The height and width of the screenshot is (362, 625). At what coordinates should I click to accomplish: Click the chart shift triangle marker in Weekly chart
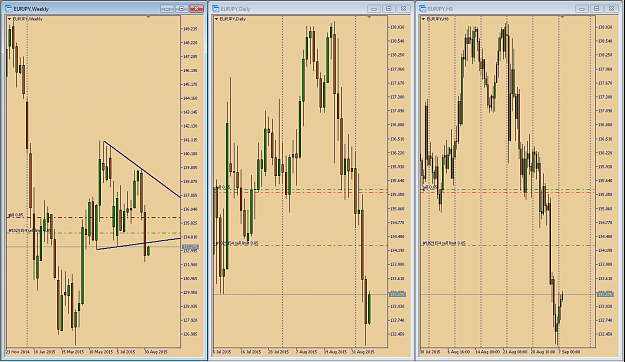148,17
